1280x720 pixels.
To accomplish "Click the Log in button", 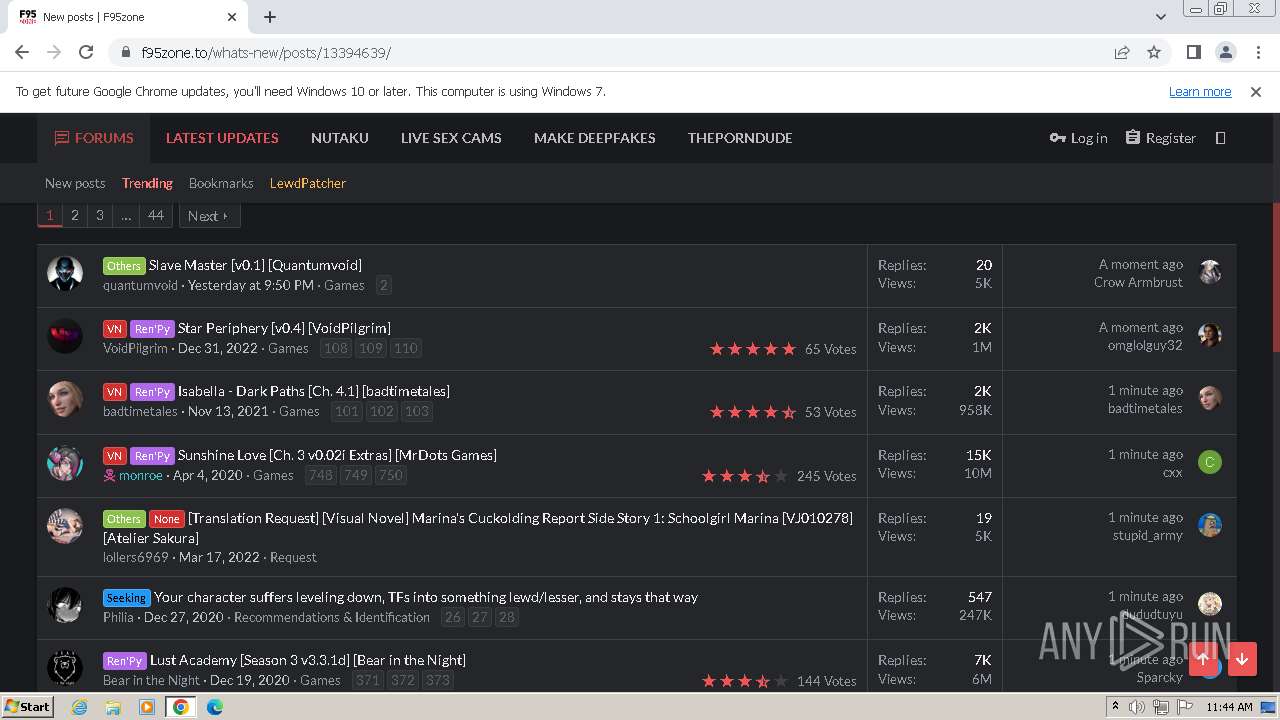I will (1078, 138).
